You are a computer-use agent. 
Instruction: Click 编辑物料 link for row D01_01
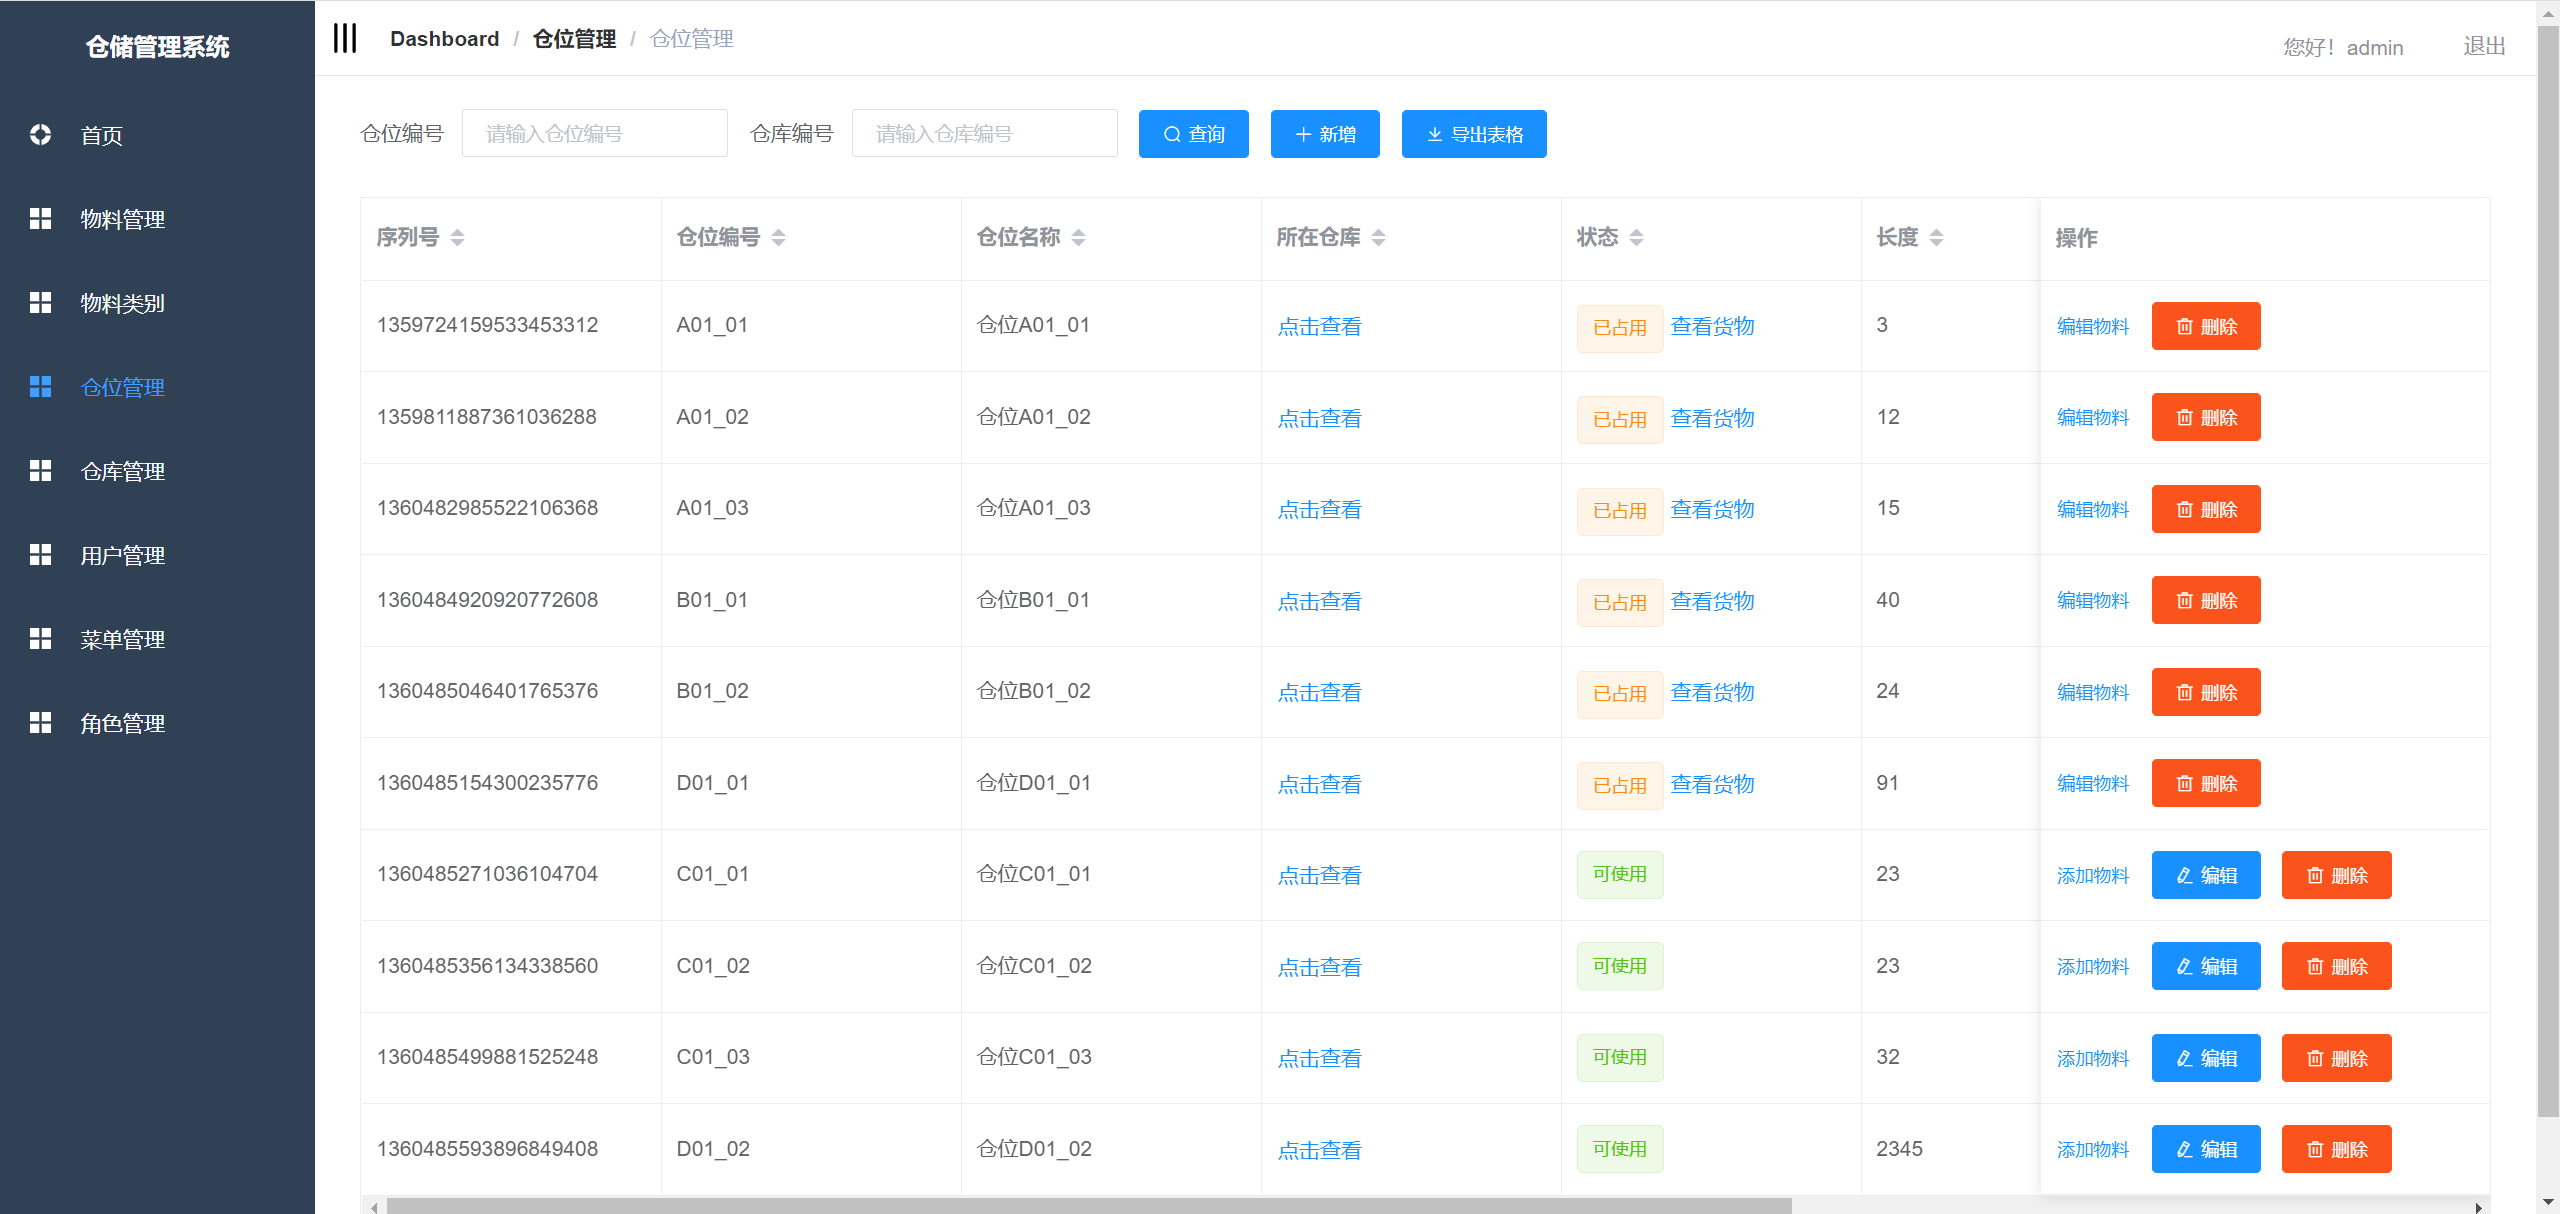coord(2093,784)
